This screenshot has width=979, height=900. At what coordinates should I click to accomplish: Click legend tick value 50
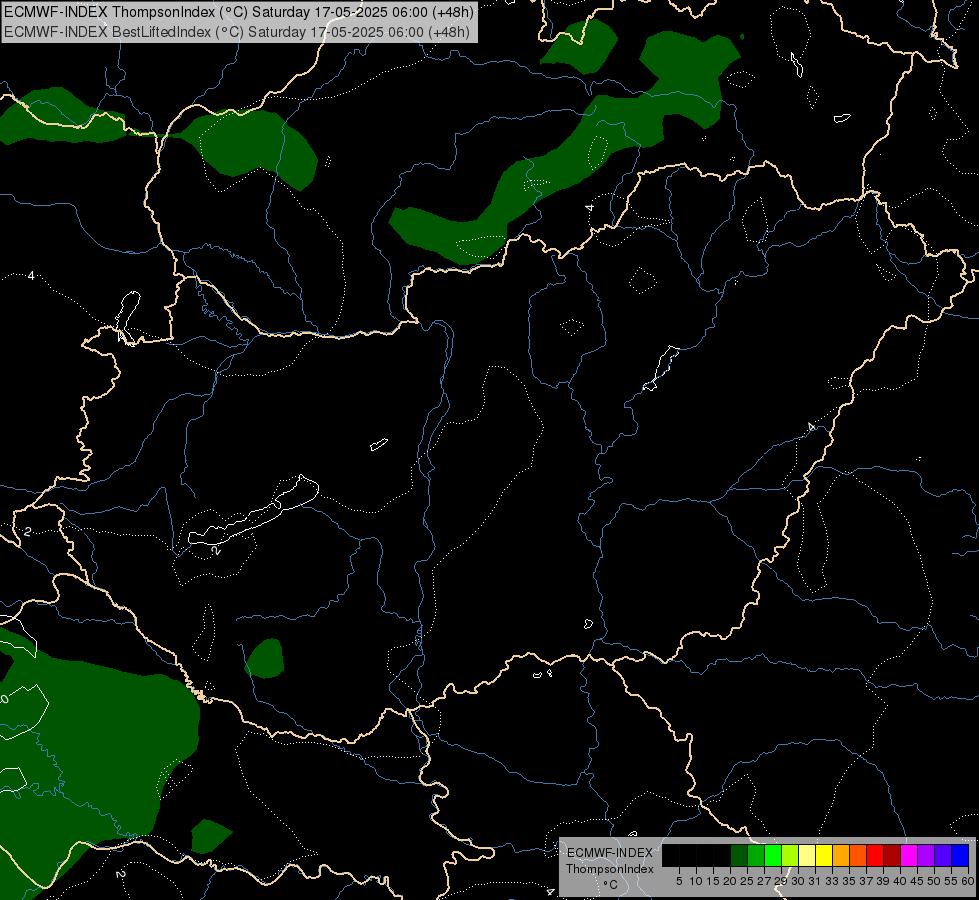(x=933, y=881)
